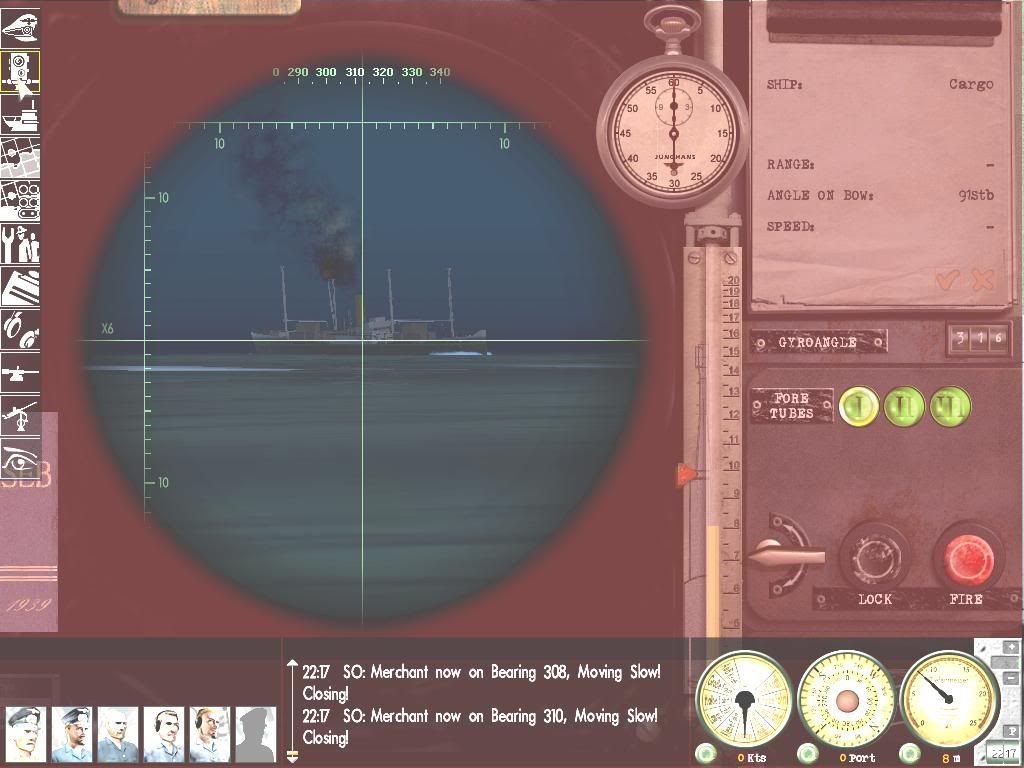Cancel notepad data with the X mark
Image resolution: width=1024 pixels, height=768 pixels.
tap(982, 280)
